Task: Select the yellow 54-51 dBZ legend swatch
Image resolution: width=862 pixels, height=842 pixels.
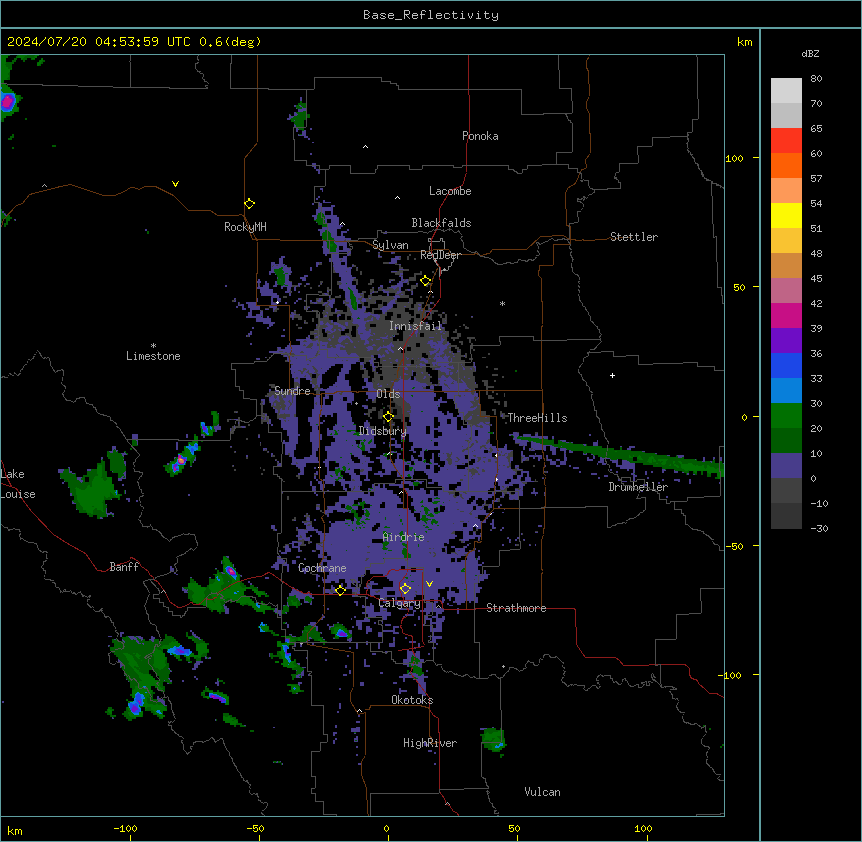Action: pyautogui.click(x=786, y=215)
